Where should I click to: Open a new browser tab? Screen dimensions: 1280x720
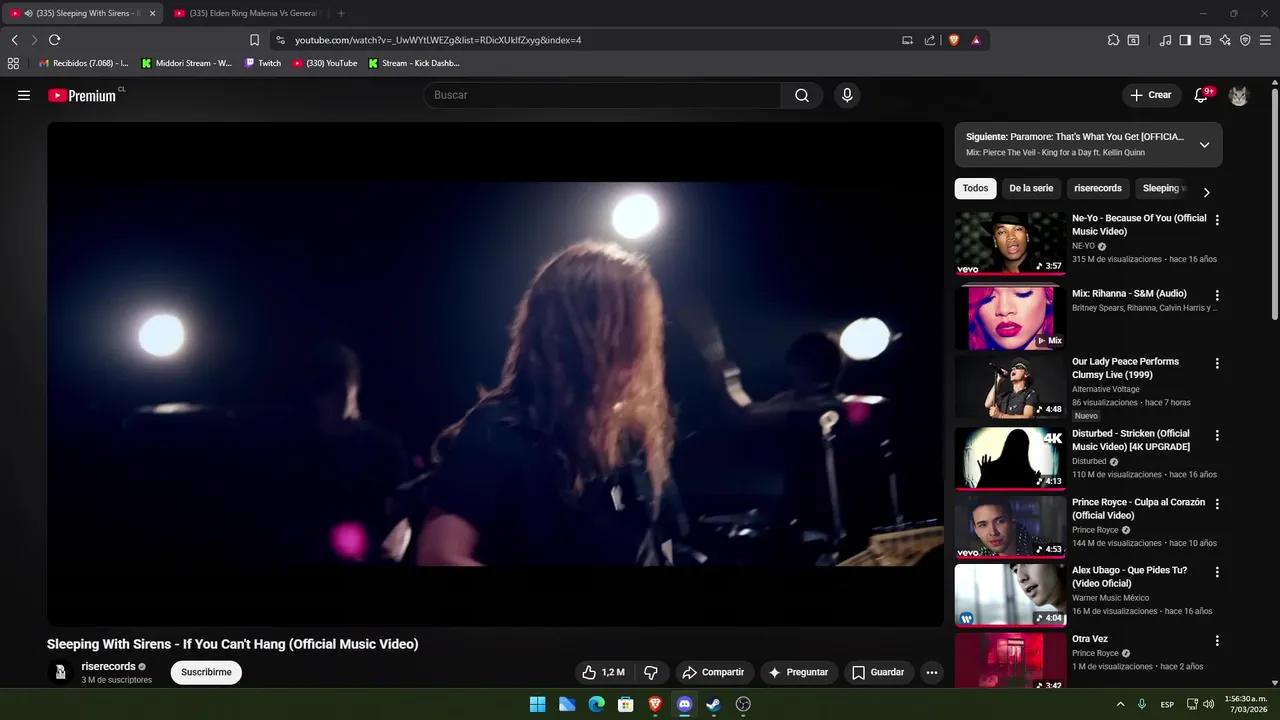pyautogui.click(x=341, y=13)
